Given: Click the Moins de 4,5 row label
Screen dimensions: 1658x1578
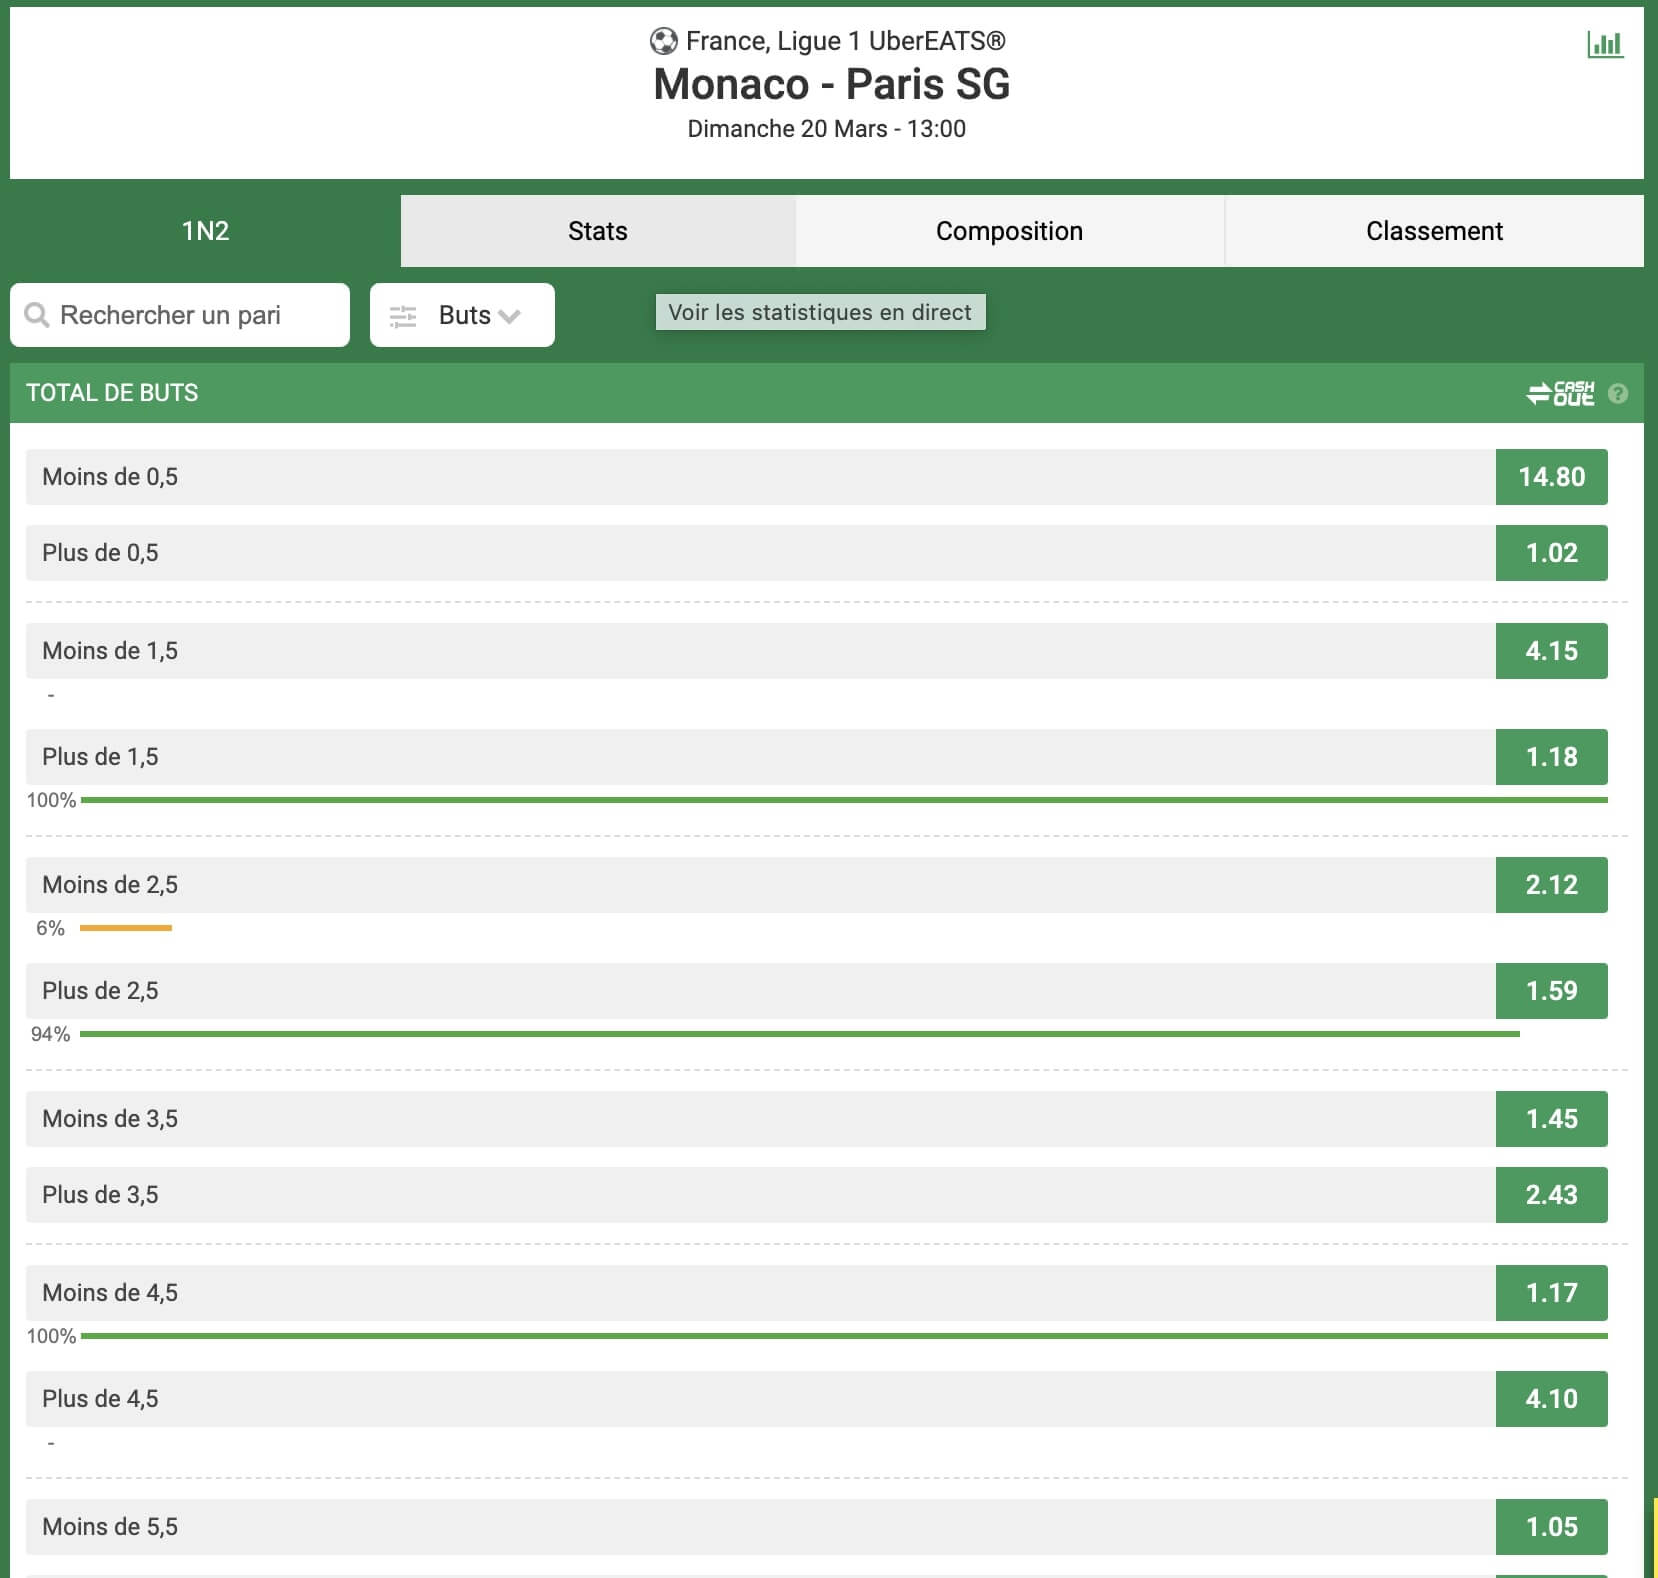Looking at the screenshot, I should click(110, 1293).
